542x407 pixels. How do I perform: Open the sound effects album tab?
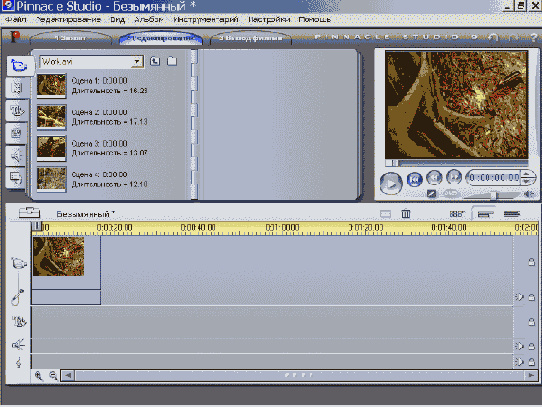tap(16, 156)
